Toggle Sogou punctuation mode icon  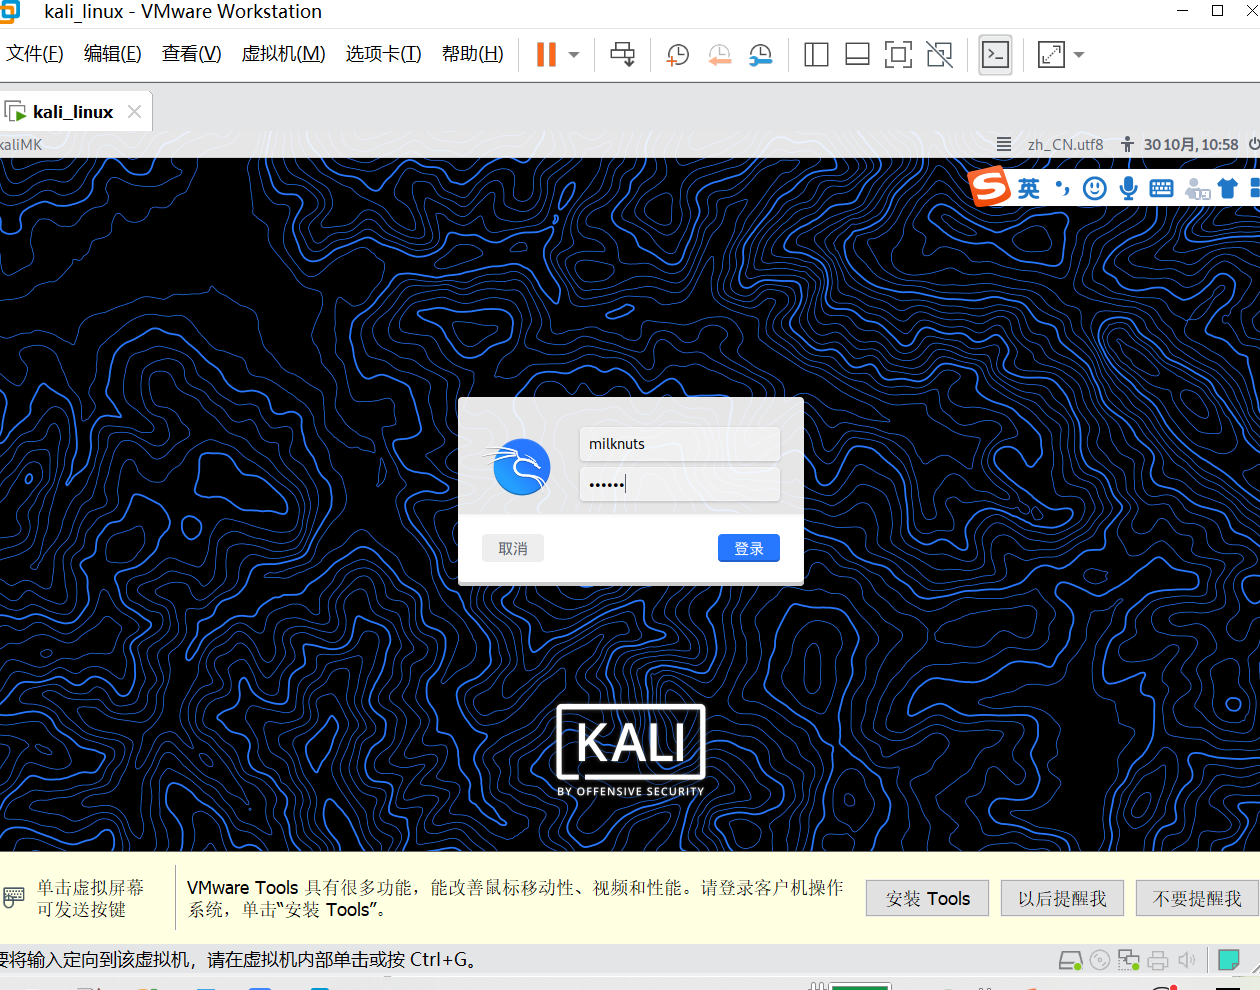(x=1062, y=188)
